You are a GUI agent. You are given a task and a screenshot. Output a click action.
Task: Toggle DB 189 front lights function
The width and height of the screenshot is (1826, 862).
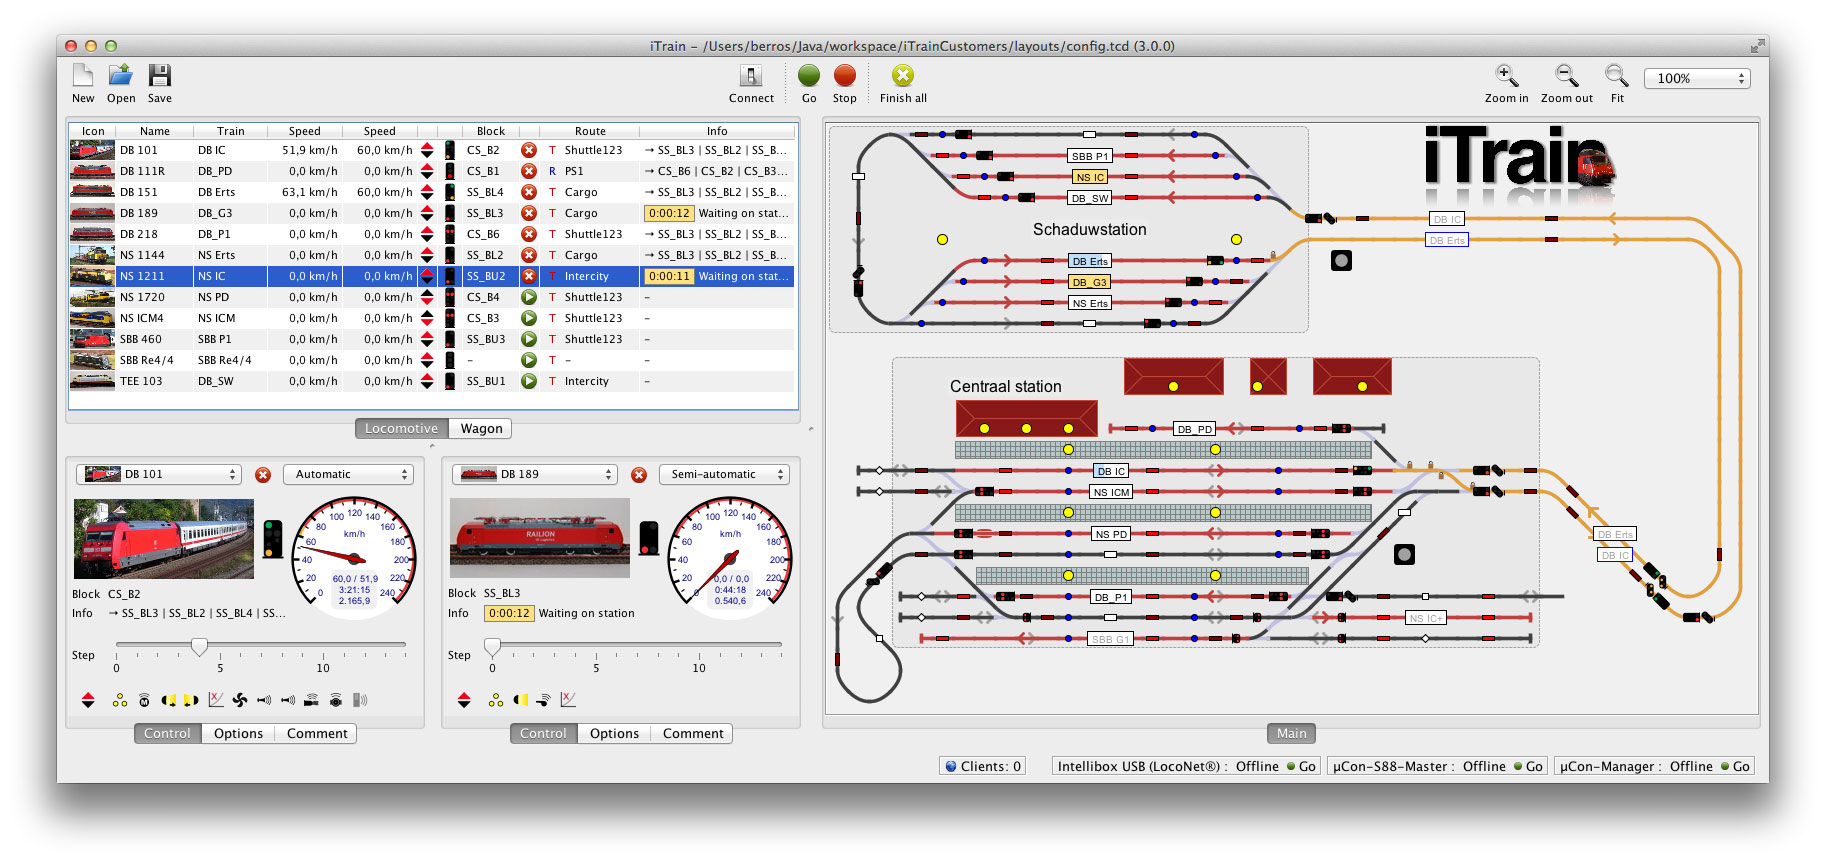pyautogui.click(x=496, y=700)
